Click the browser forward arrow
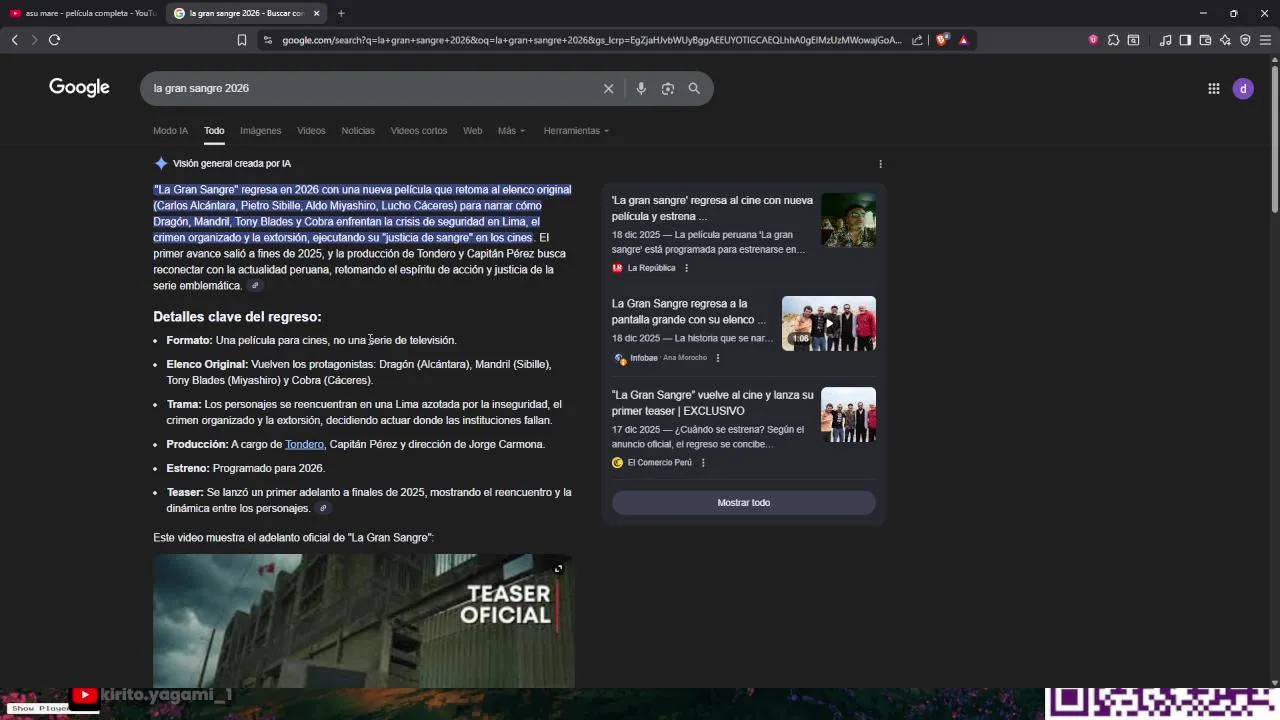The image size is (1280, 720). click(x=34, y=40)
